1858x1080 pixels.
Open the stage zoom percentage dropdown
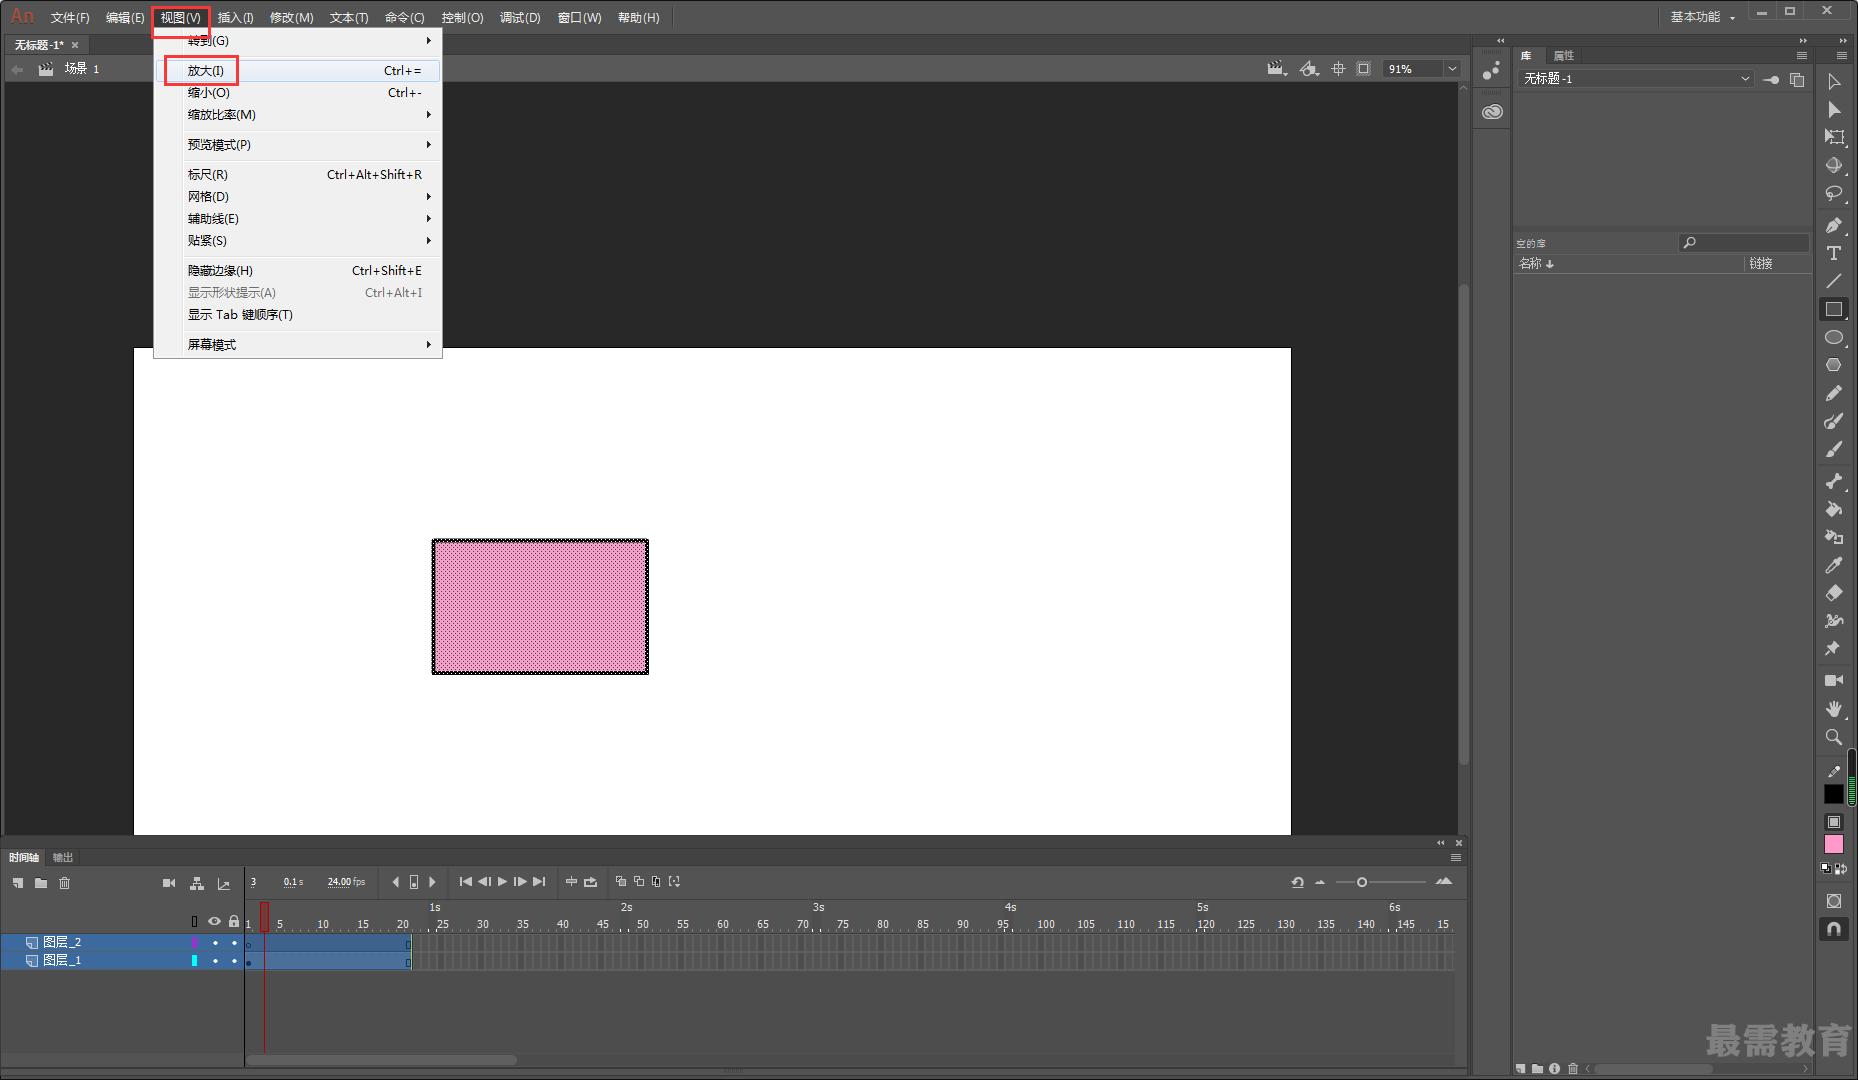tap(1452, 69)
